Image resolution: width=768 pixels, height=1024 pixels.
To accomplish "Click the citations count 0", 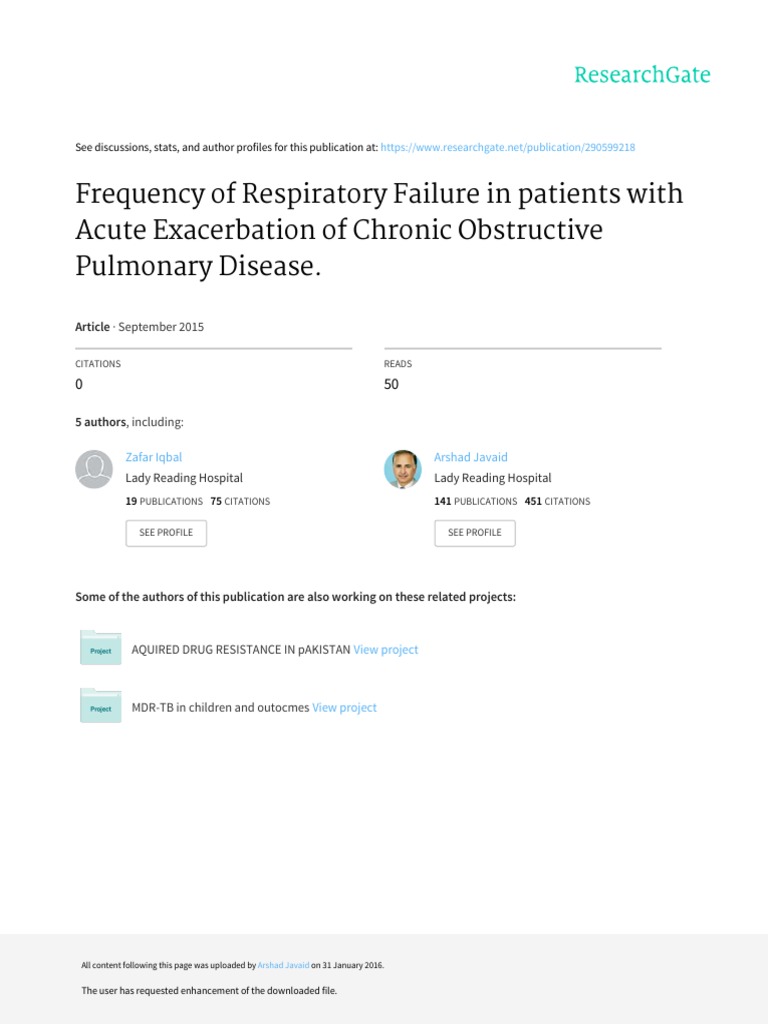I will click(79, 384).
